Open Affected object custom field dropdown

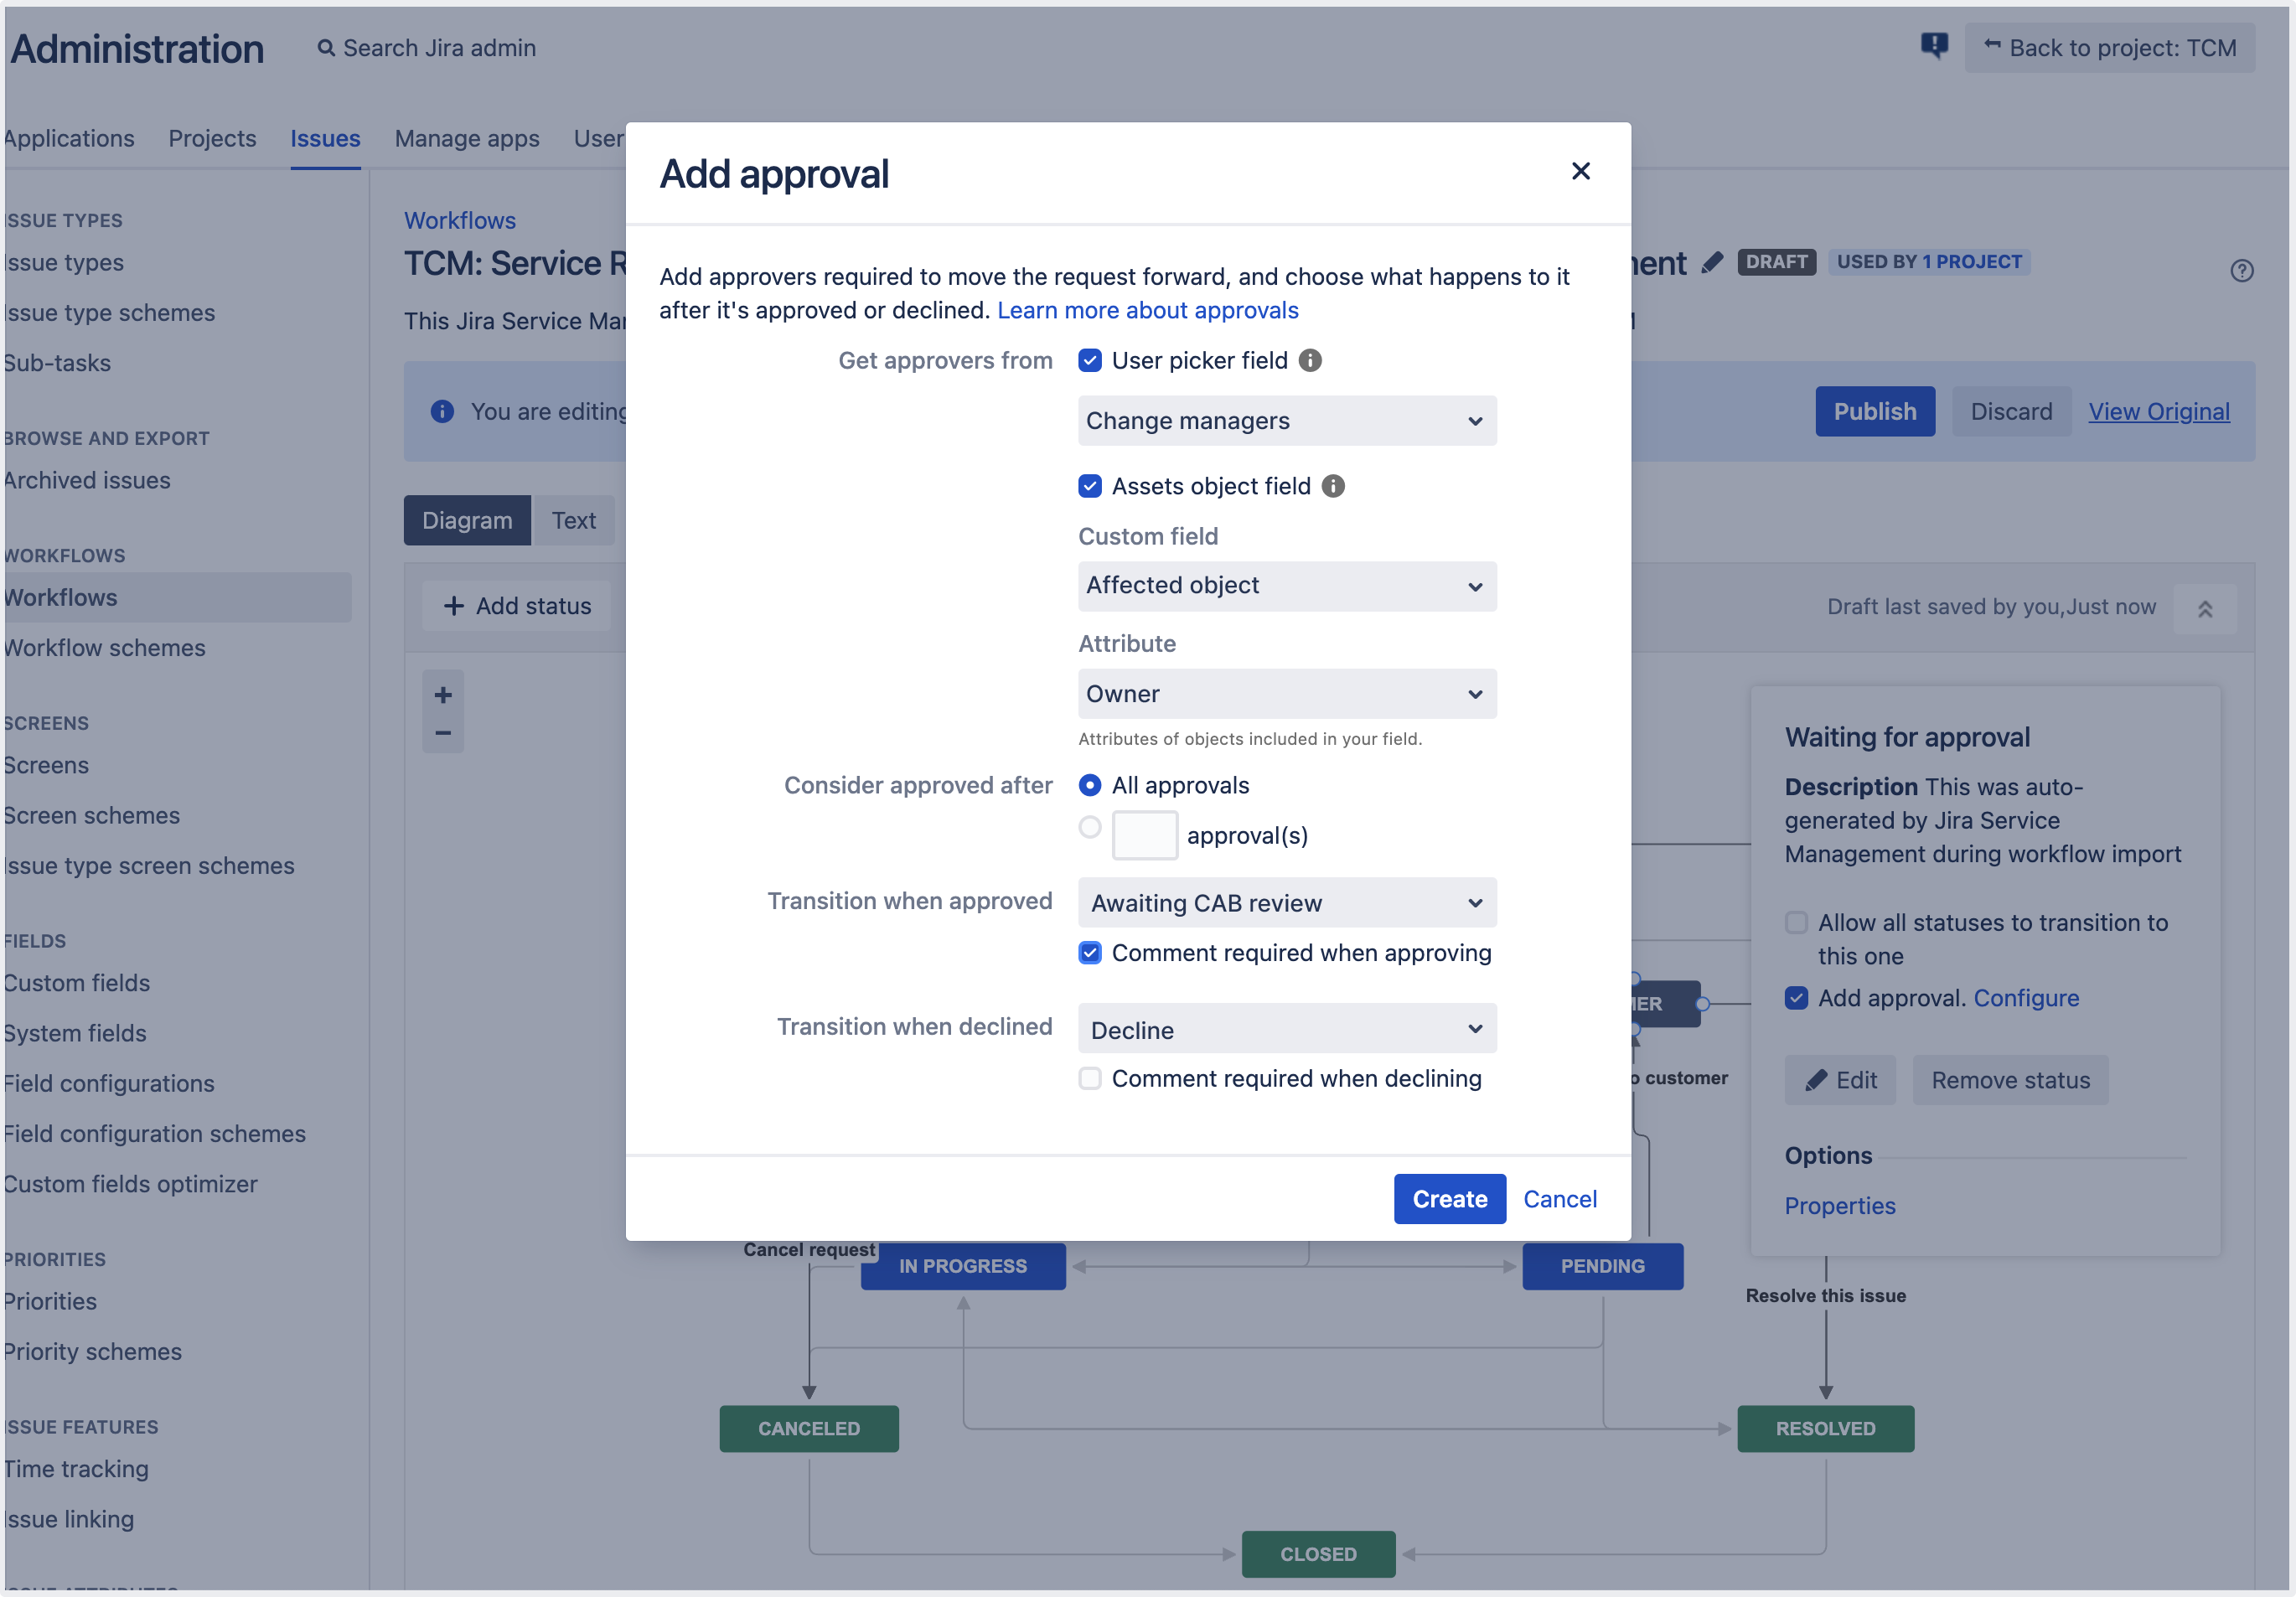[x=1287, y=586]
